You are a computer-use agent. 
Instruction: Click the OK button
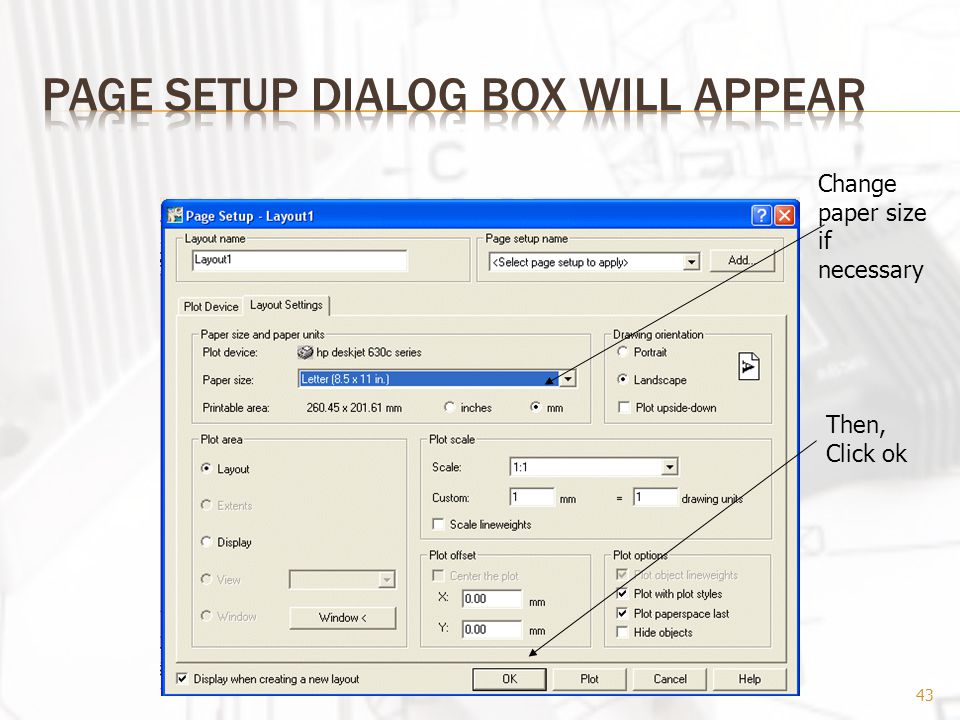[x=509, y=678]
